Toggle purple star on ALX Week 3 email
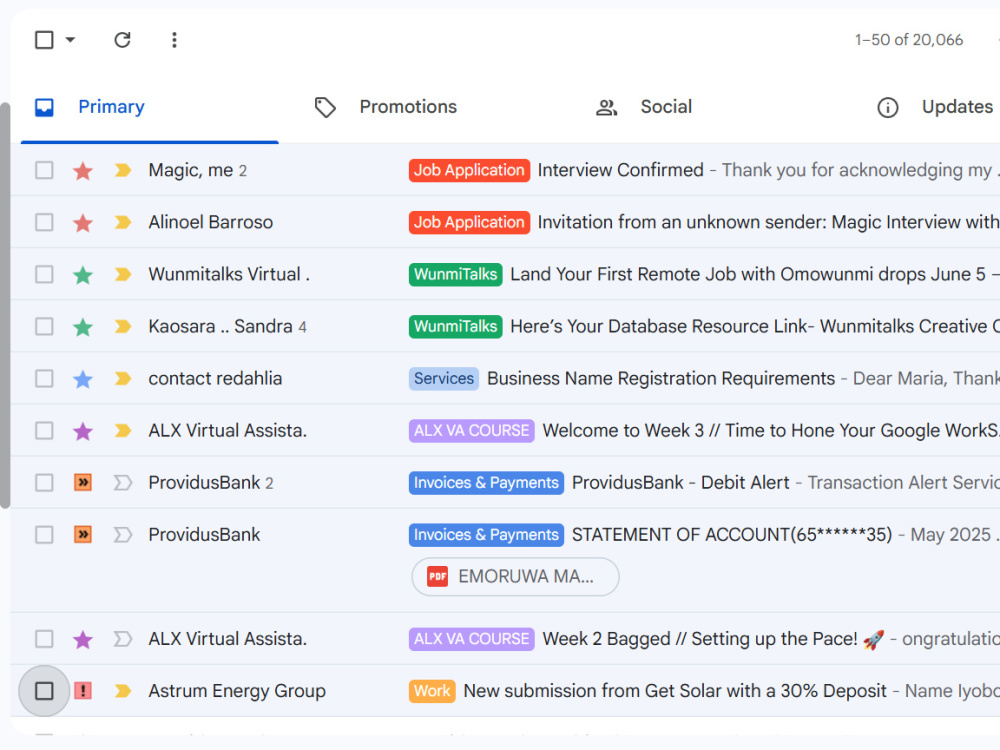Image resolution: width=1000 pixels, height=750 pixels. click(x=83, y=431)
